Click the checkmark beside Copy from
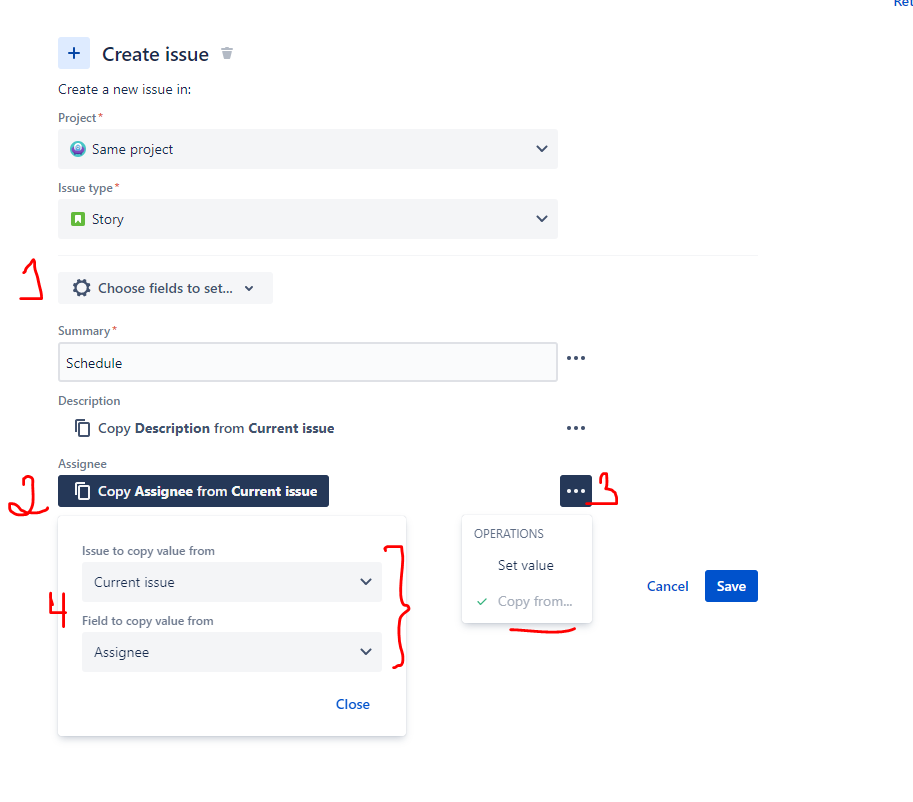This screenshot has width=913, height=802. coord(482,602)
